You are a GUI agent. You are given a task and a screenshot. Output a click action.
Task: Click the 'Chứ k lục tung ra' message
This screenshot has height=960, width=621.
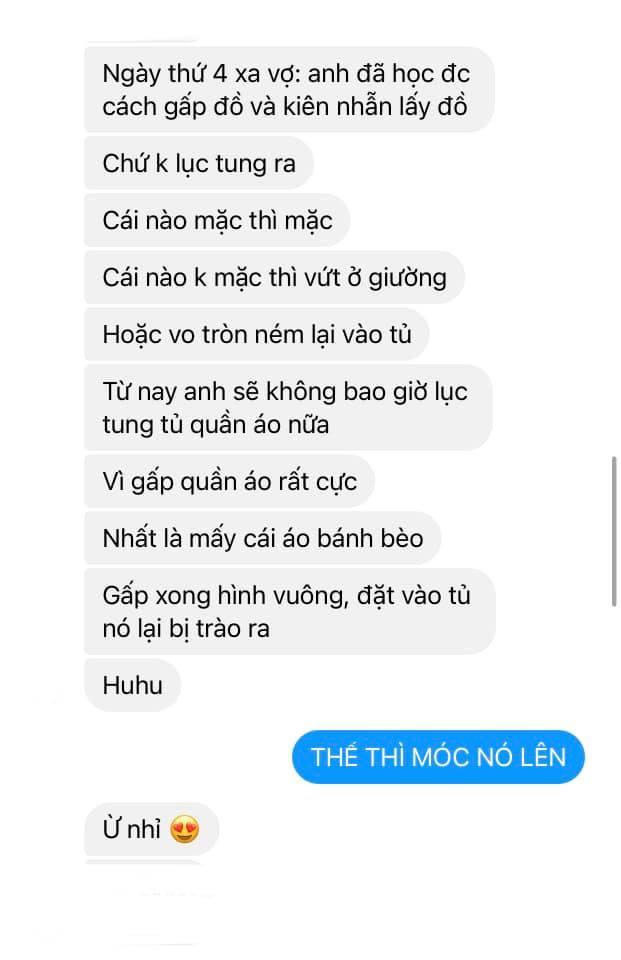pos(199,163)
